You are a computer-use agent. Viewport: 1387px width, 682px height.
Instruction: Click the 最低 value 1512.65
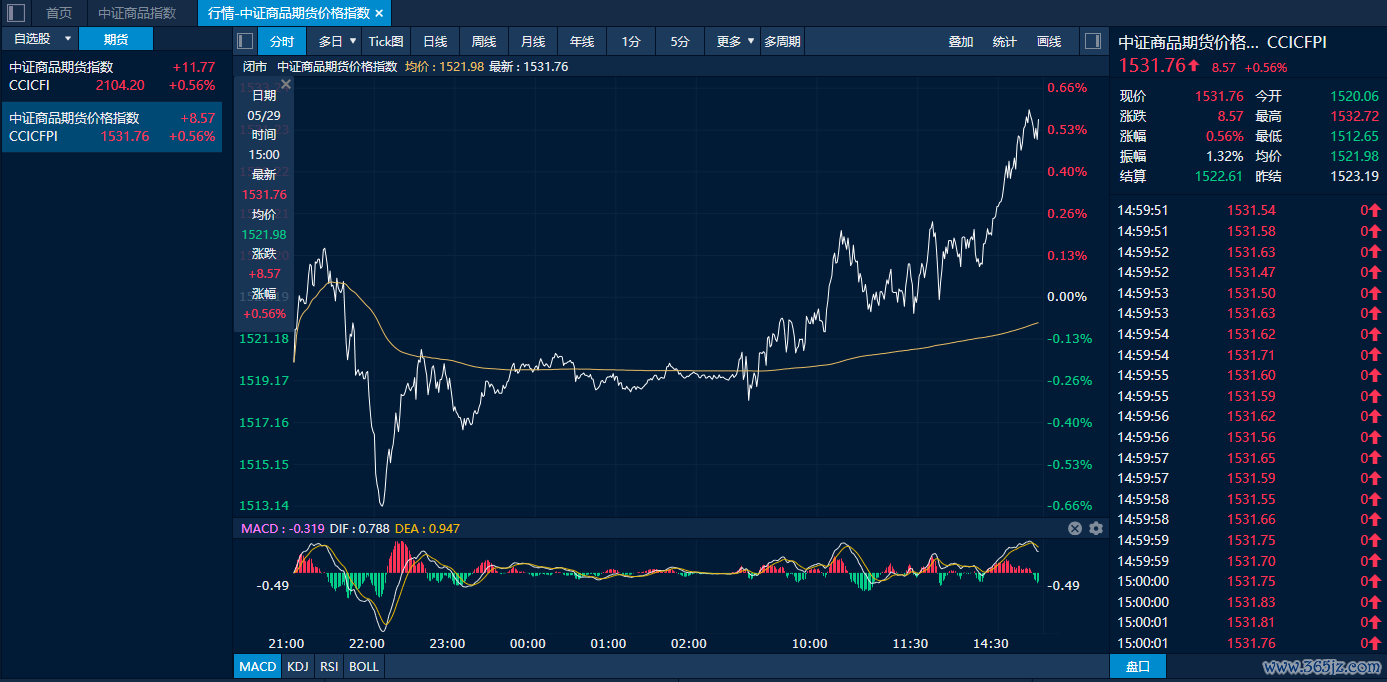pos(1354,136)
